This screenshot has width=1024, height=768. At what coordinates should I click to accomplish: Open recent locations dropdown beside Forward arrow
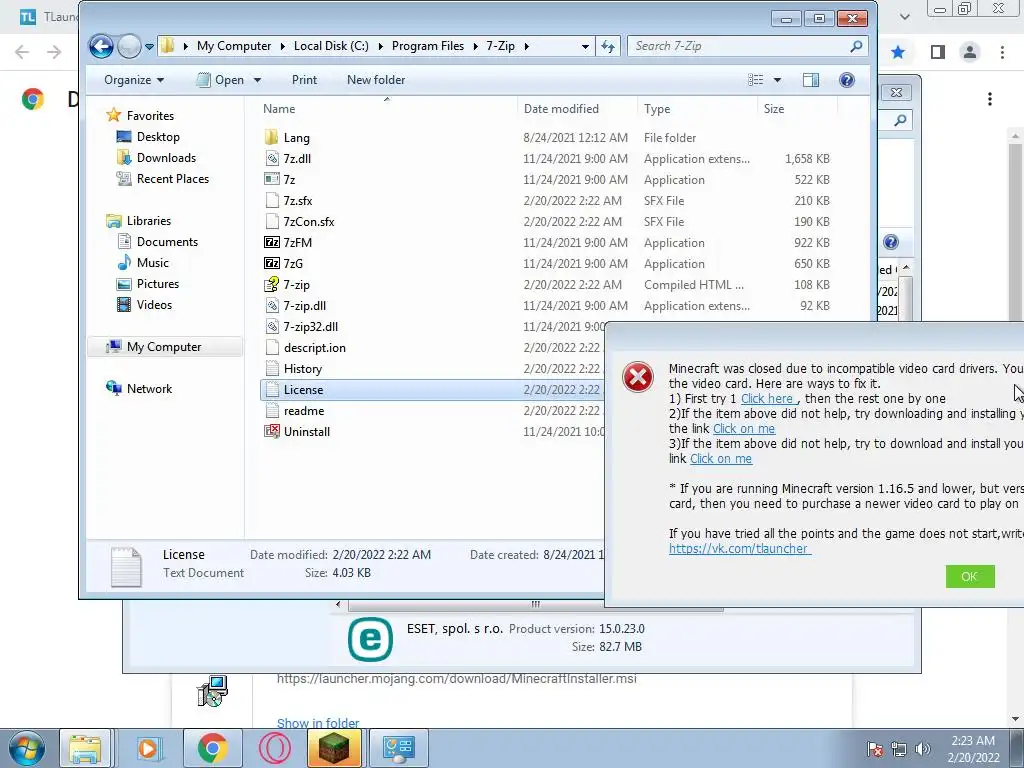(x=150, y=46)
